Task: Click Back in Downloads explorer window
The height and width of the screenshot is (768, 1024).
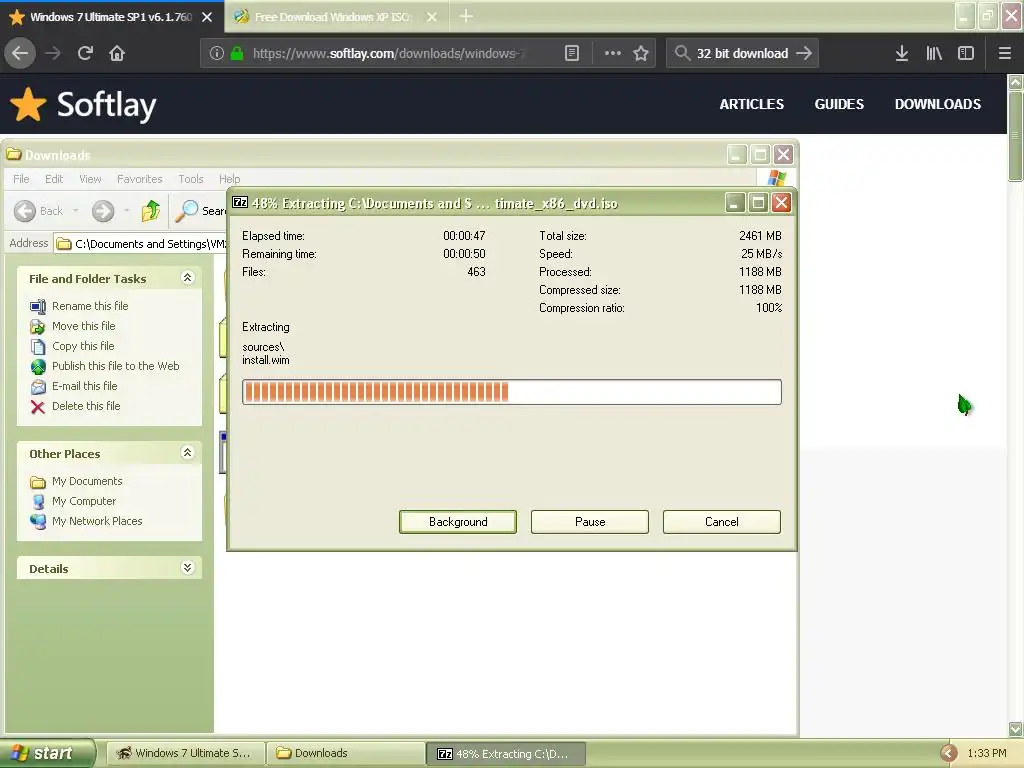Action: (39, 211)
